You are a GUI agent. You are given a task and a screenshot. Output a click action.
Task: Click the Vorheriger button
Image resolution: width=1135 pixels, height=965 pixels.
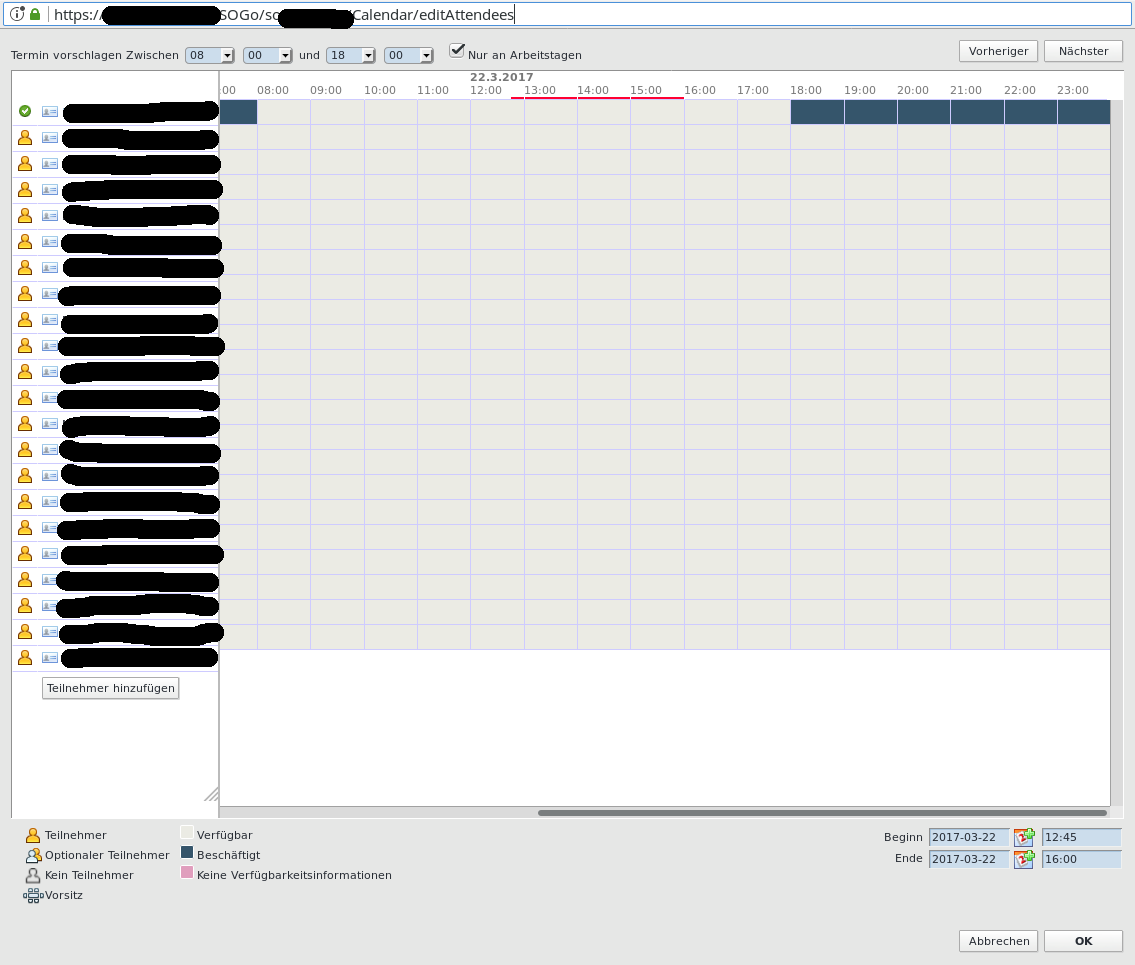point(998,51)
